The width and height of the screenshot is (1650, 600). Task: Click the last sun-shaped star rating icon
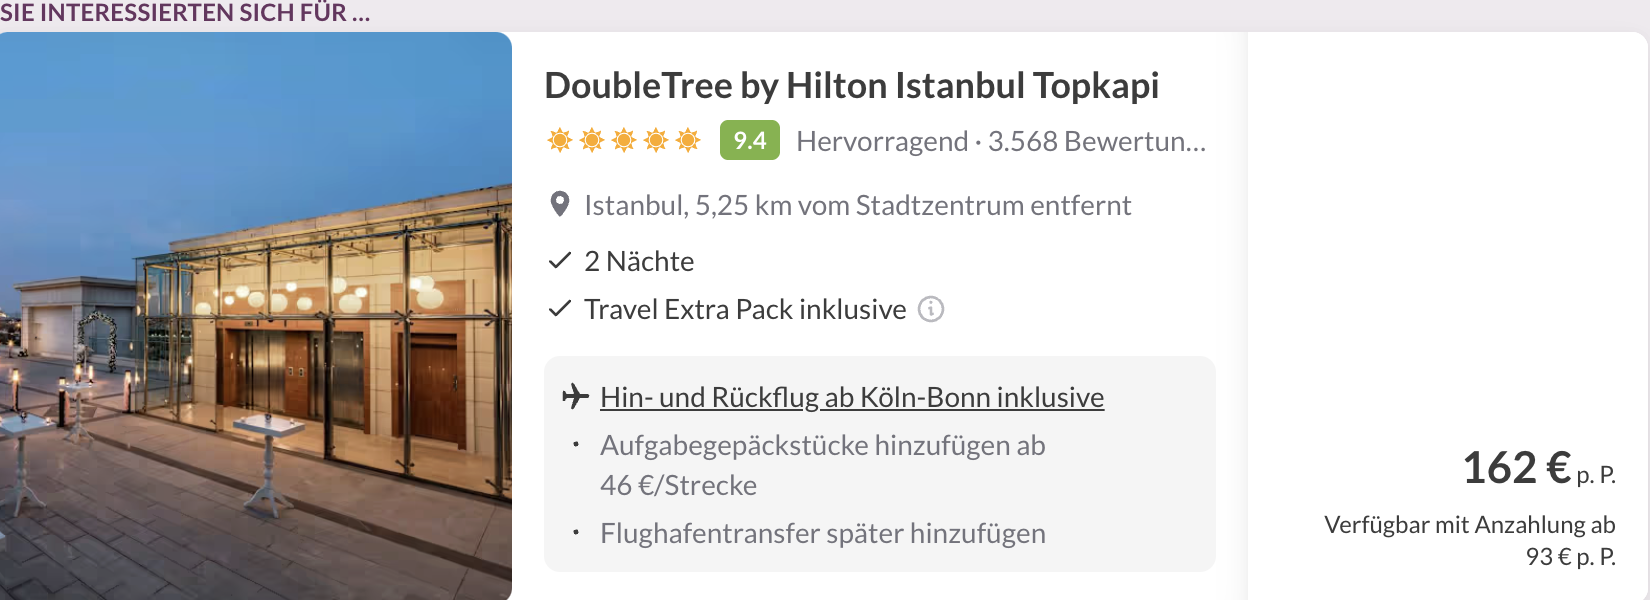(x=688, y=140)
